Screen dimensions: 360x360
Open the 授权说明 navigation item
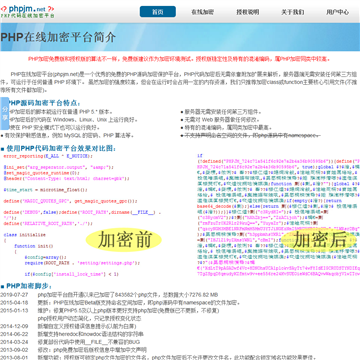pos(248,12)
